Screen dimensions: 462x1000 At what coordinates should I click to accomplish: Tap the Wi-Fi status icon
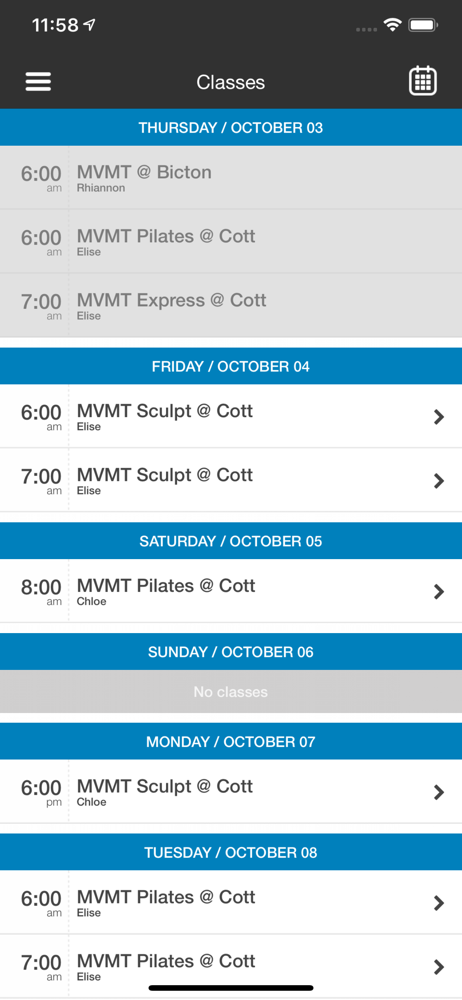click(x=392, y=26)
